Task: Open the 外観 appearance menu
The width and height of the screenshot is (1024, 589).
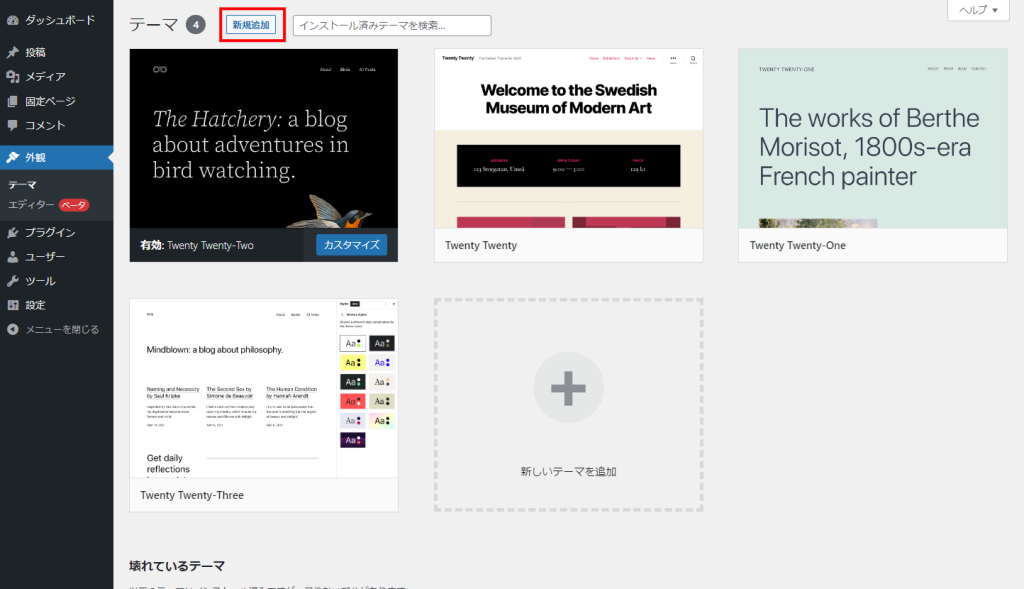Action: 36,157
